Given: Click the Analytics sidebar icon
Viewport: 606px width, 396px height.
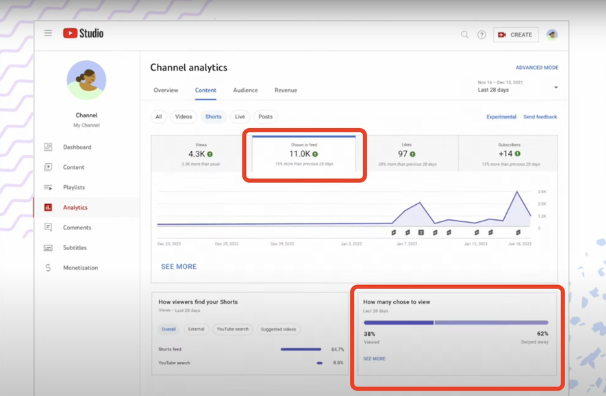Looking at the screenshot, I should pyautogui.click(x=48, y=207).
